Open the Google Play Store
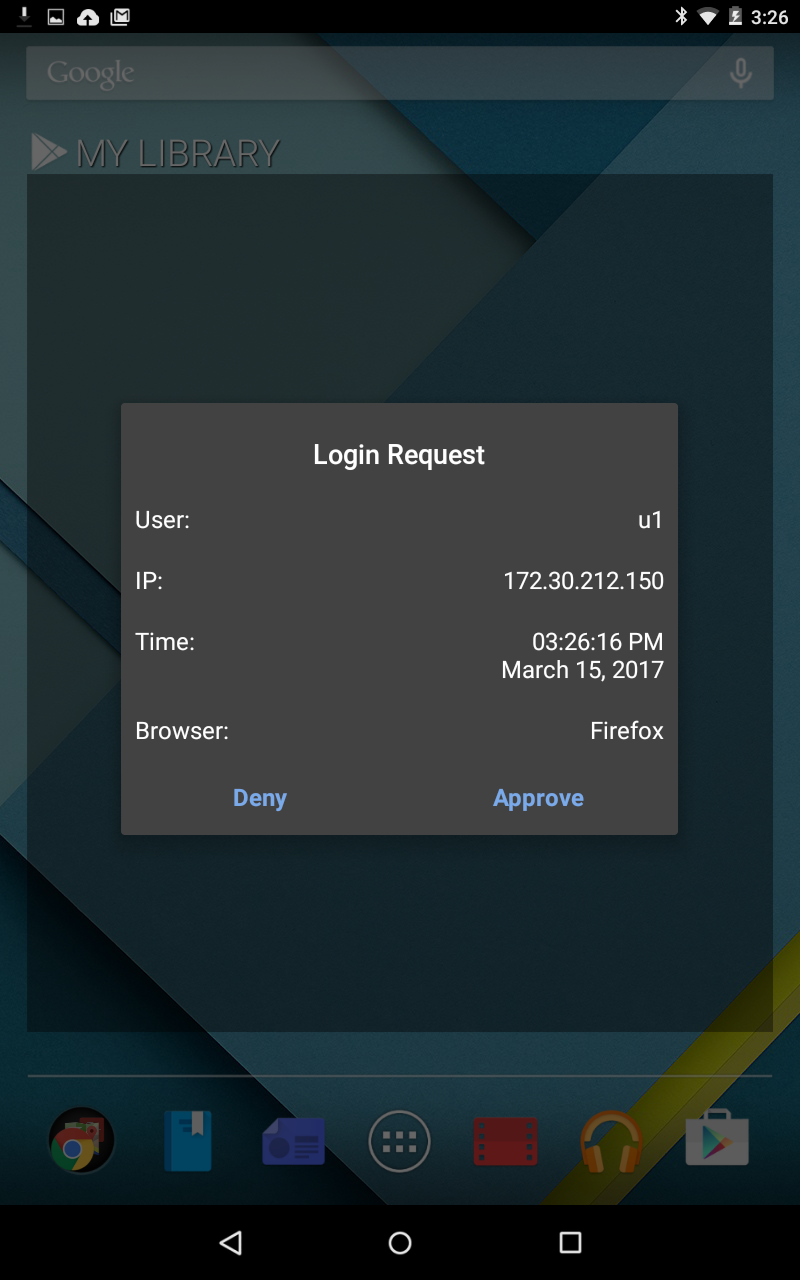This screenshot has width=800, height=1280. [717, 1140]
